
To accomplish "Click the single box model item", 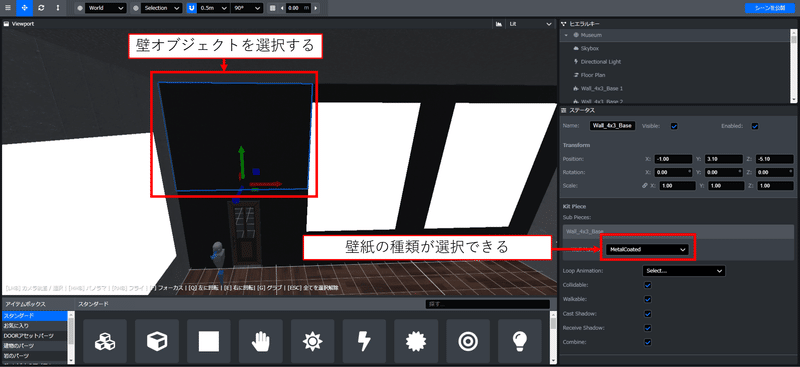I will coord(157,341).
